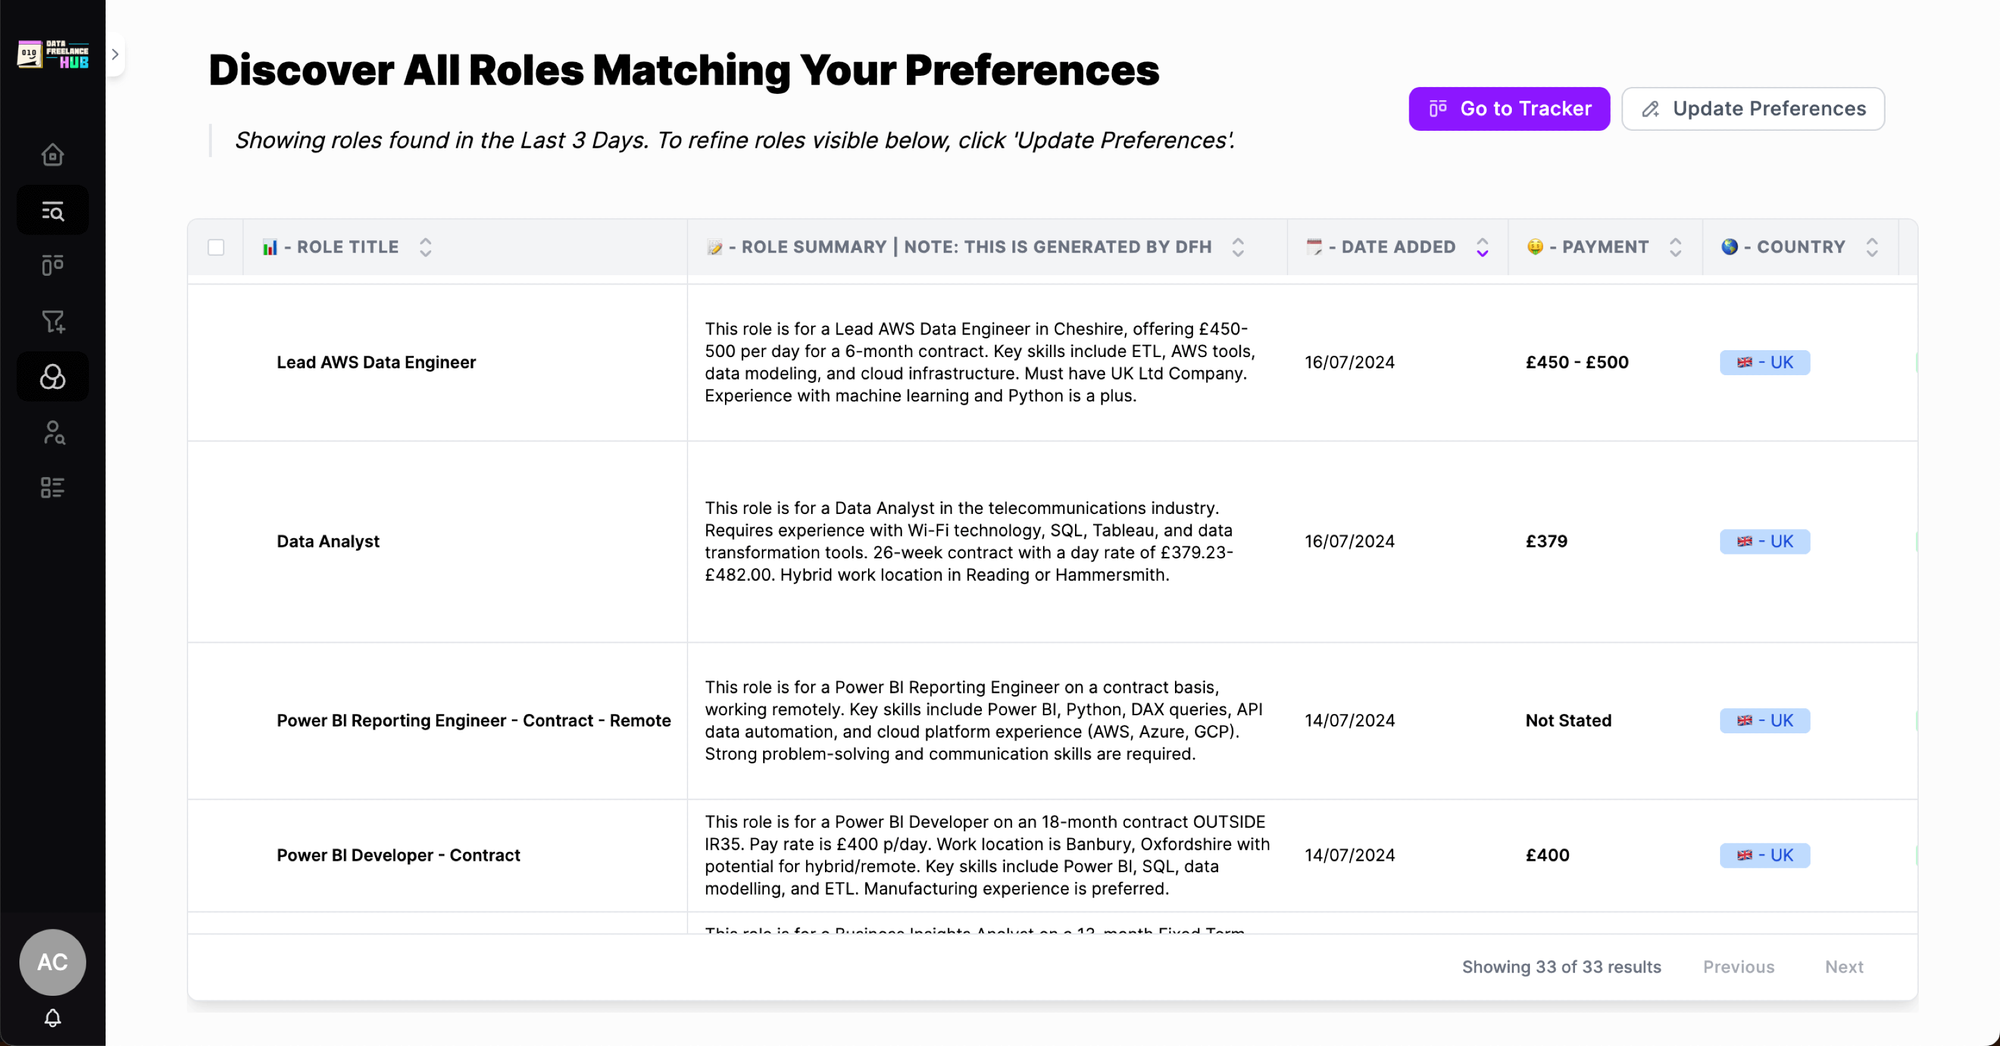Click the Go to Tracker button
Viewport: 2000px width, 1046px height.
[1508, 108]
